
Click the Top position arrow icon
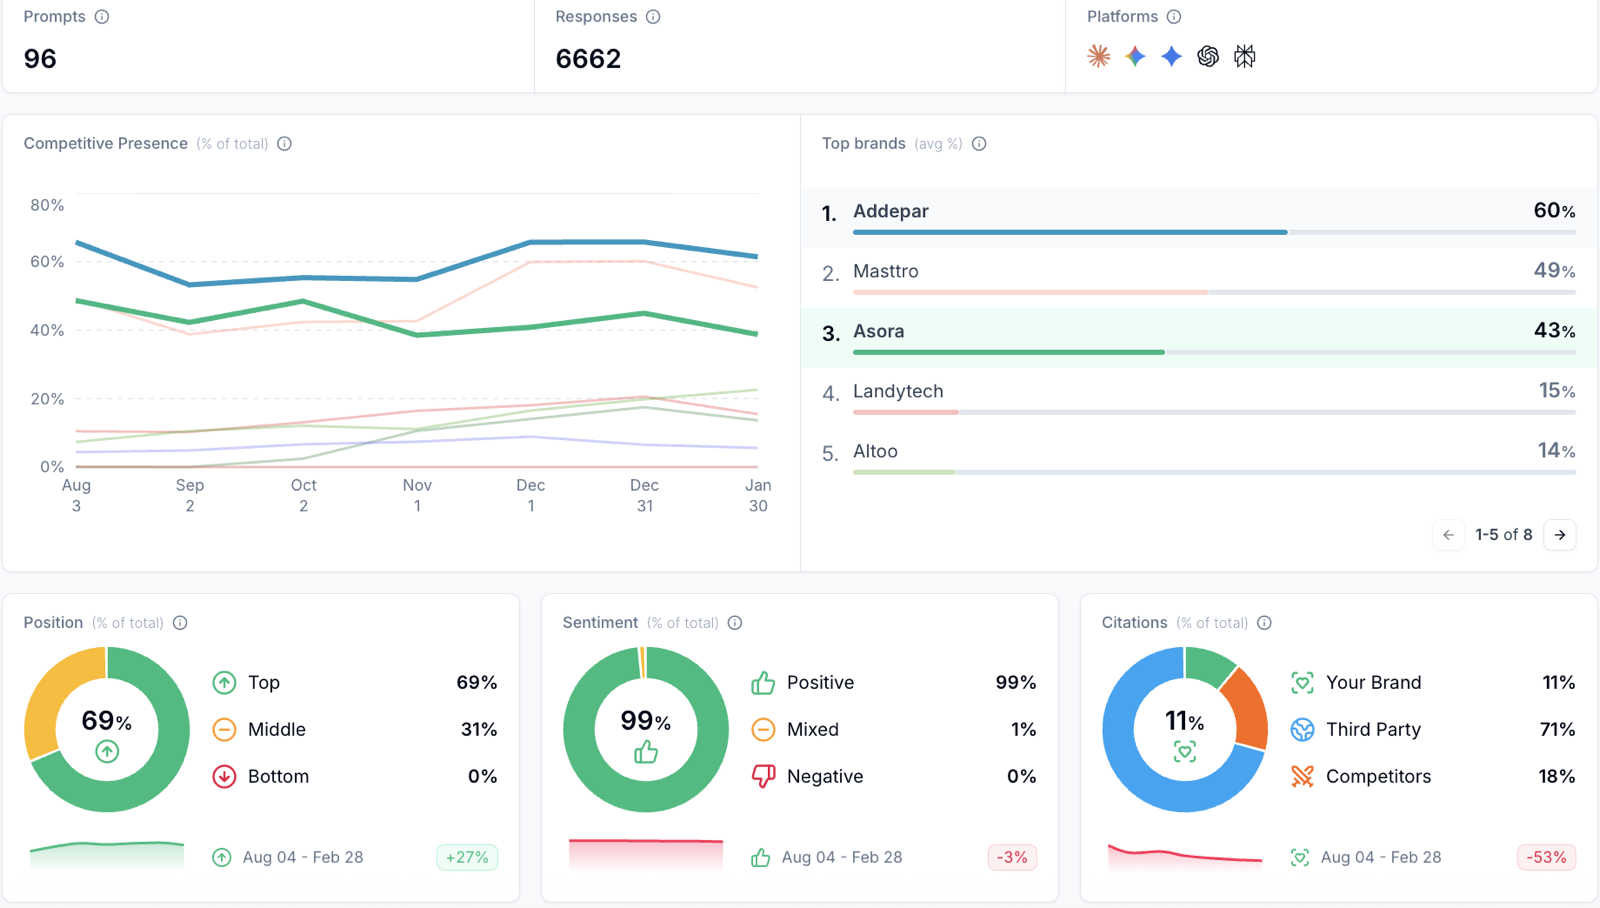tap(224, 683)
